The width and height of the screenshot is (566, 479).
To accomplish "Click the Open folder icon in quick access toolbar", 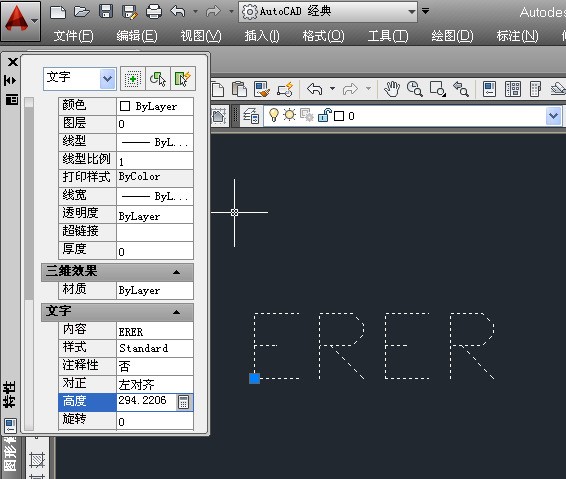I will pos(82,12).
